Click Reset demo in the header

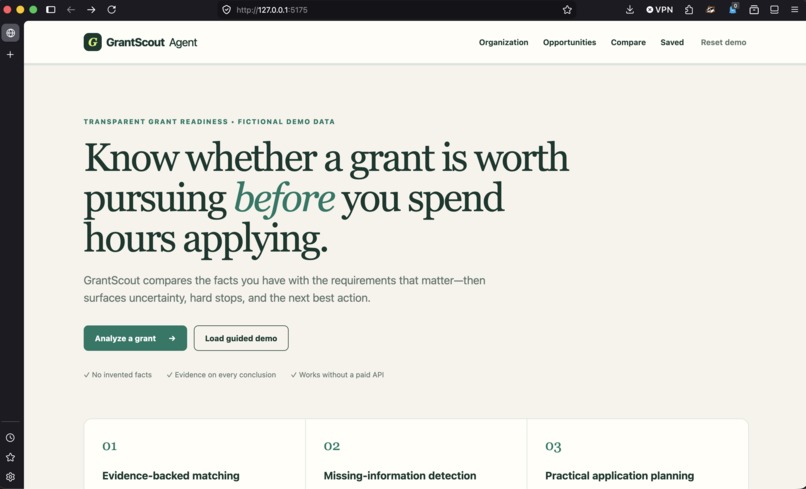pyautogui.click(x=723, y=43)
